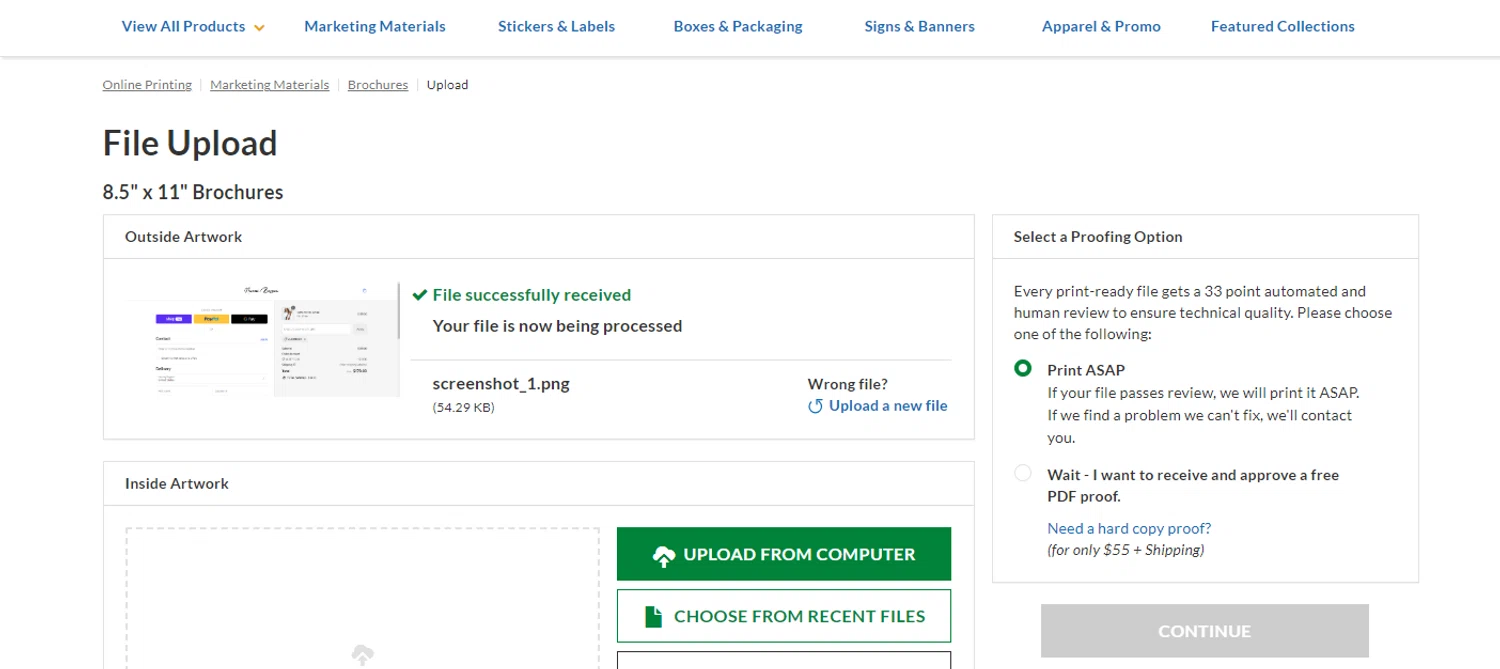1500x669 pixels.
Task: Click the cloud icon in the drop zone
Action: tap(362, 655)
